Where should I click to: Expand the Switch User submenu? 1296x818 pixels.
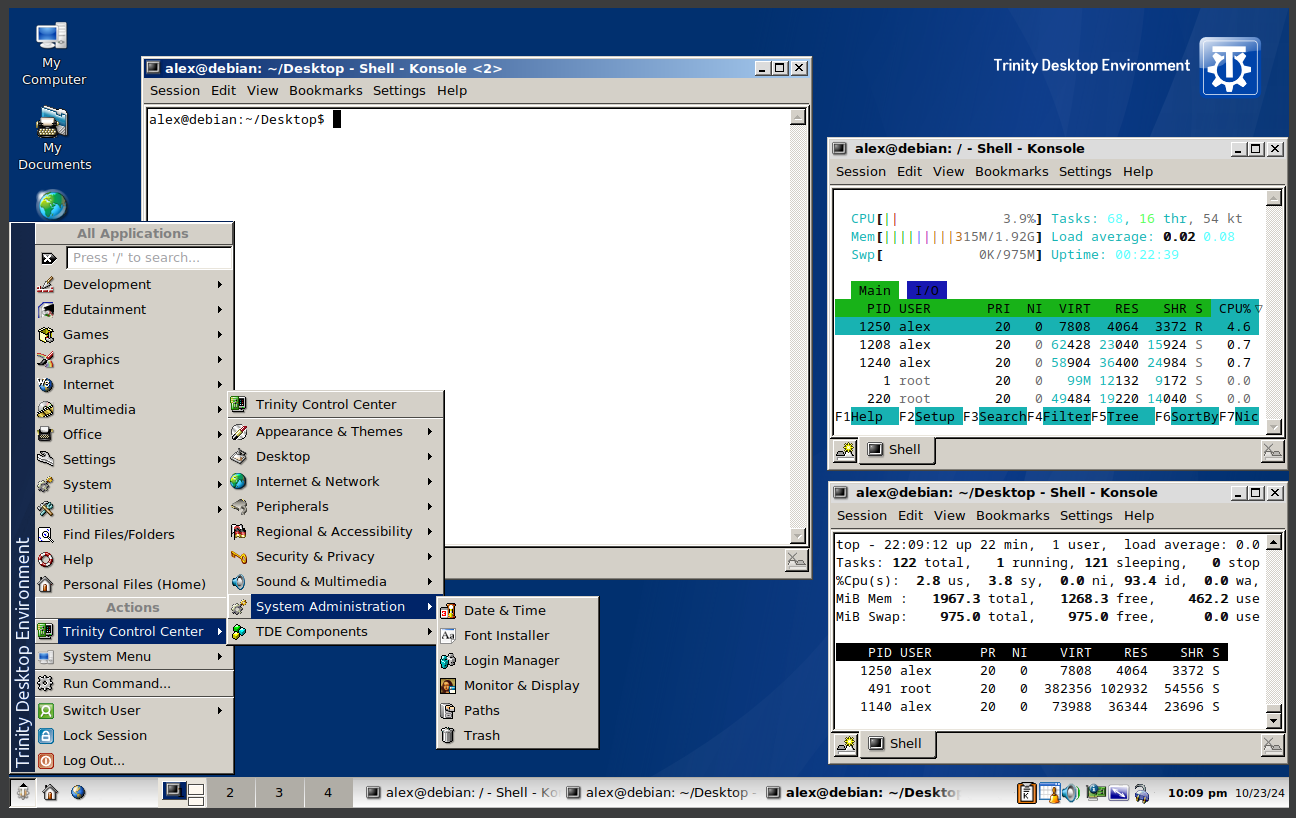[101, 710]
